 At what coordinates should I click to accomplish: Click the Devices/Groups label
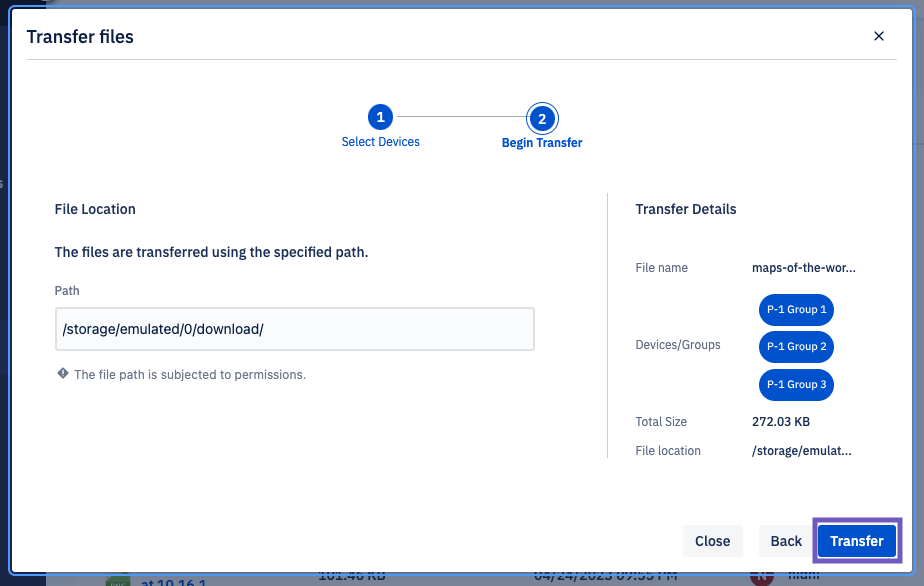[678, 345]
